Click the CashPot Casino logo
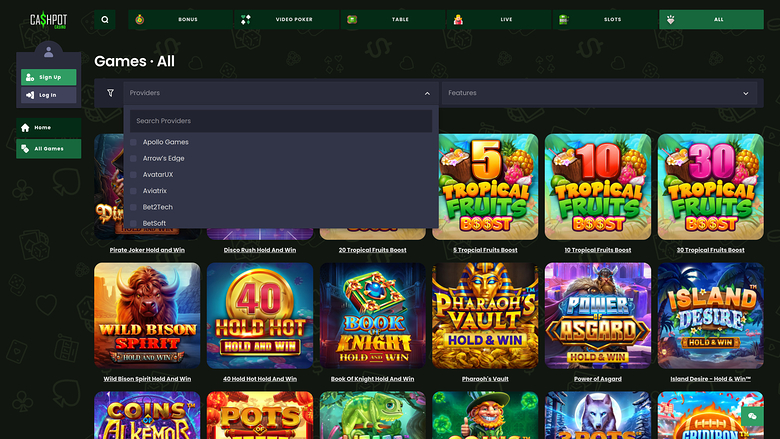780x439 pixels. (x=48, y=20)
